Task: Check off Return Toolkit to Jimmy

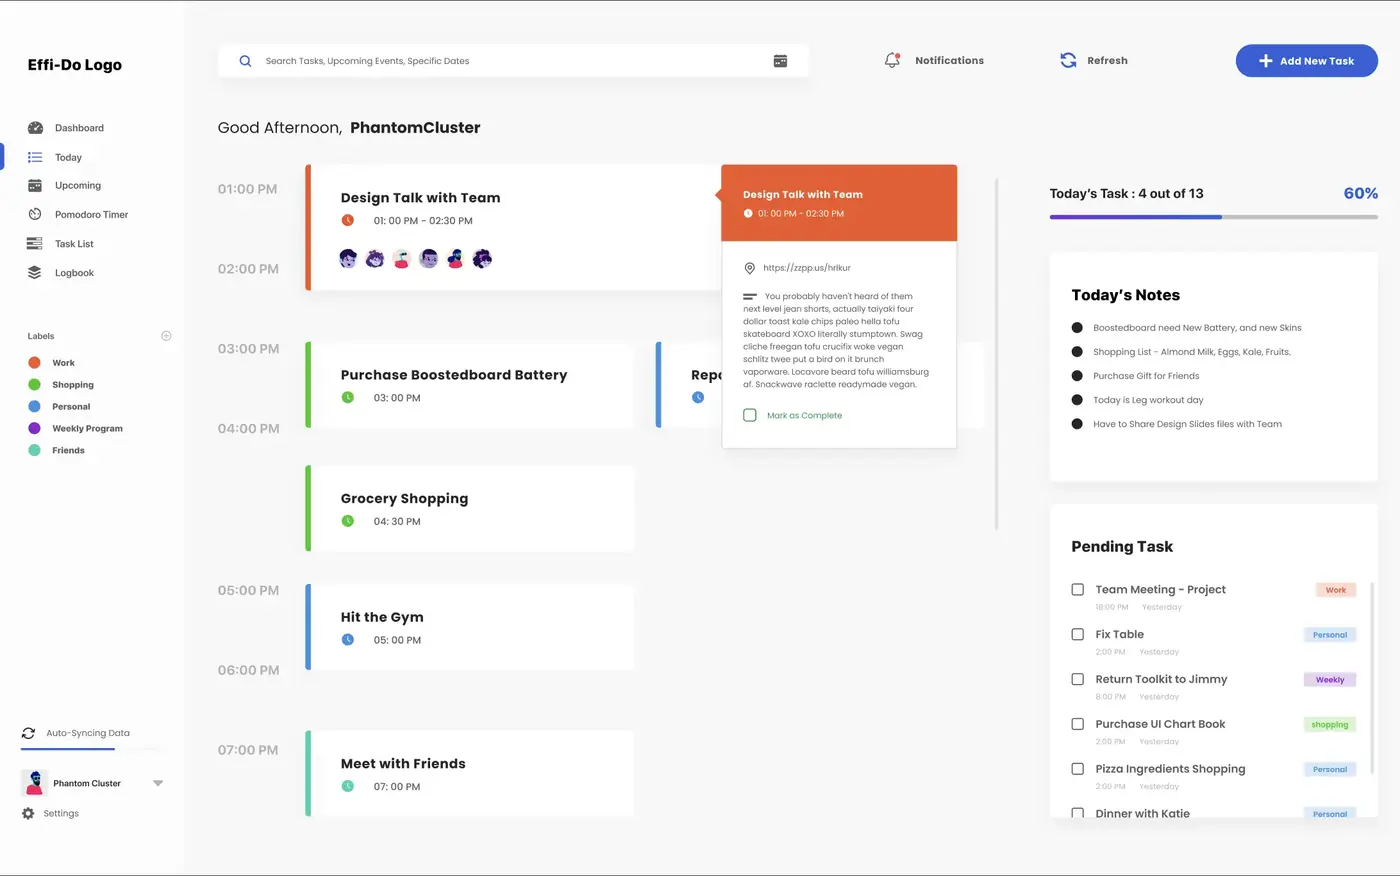Action: click(x=1078, y=679)
